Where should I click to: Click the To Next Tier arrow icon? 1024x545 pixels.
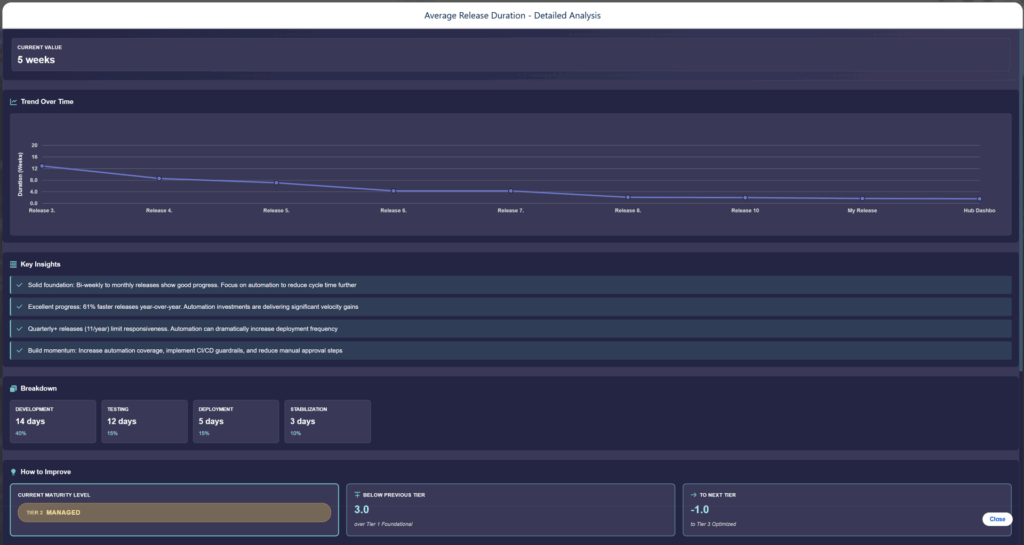[693, 494]
